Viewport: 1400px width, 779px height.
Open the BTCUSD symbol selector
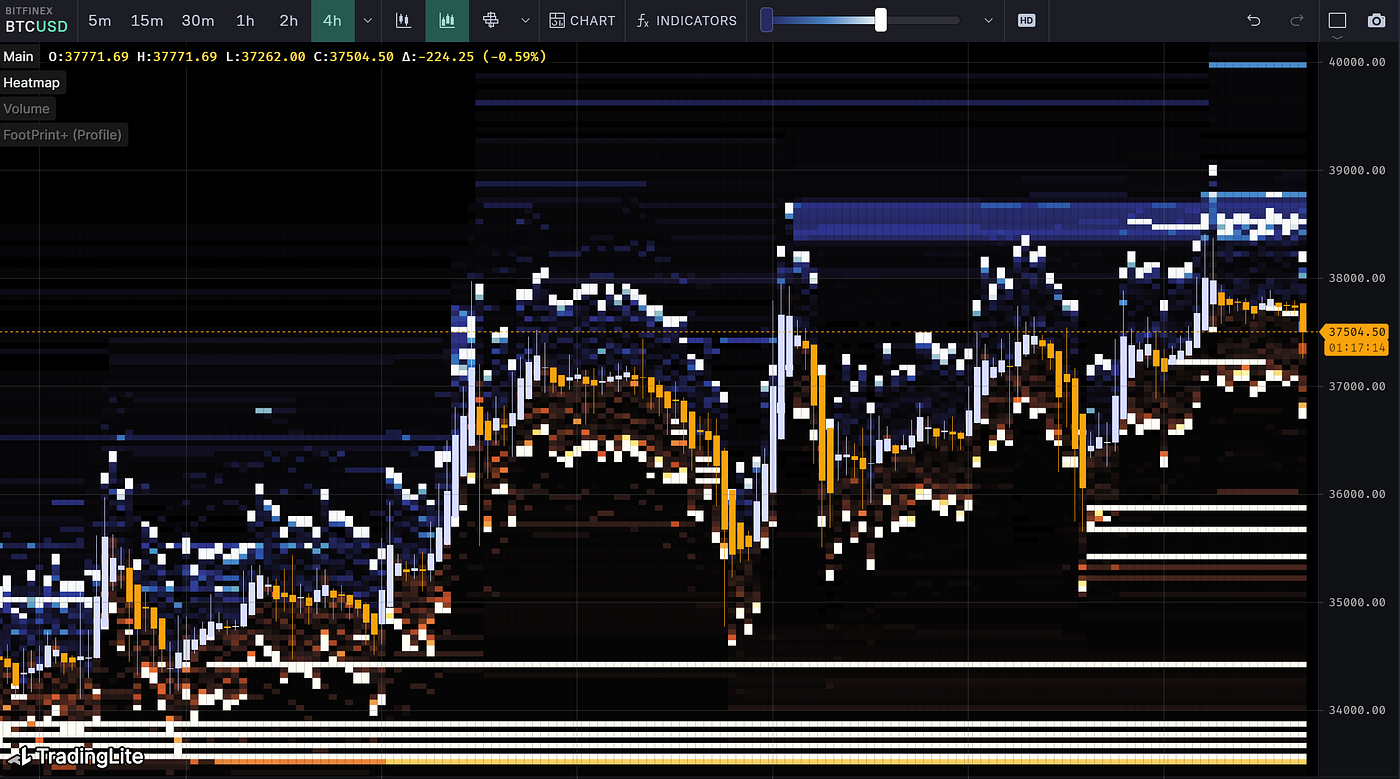click(37, 20)
